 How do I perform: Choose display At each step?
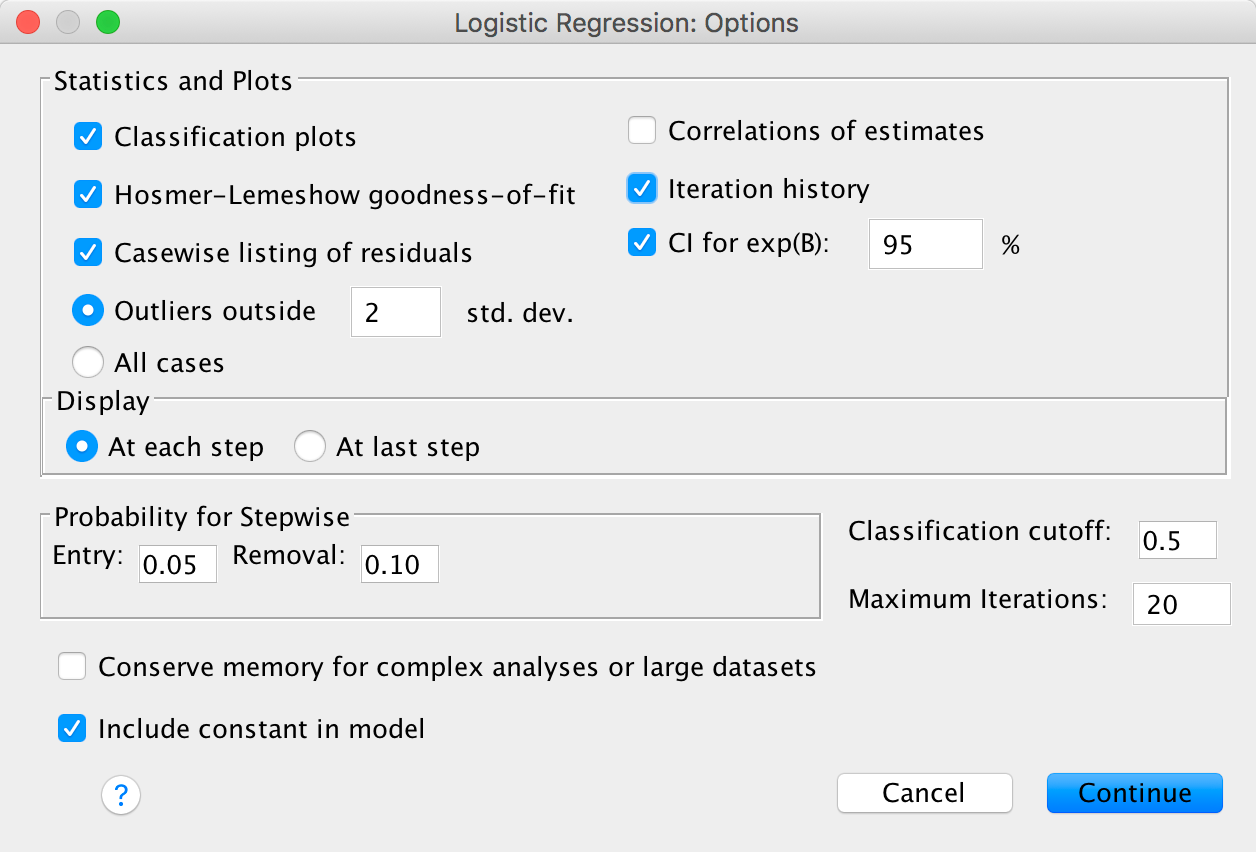[82, 447]
